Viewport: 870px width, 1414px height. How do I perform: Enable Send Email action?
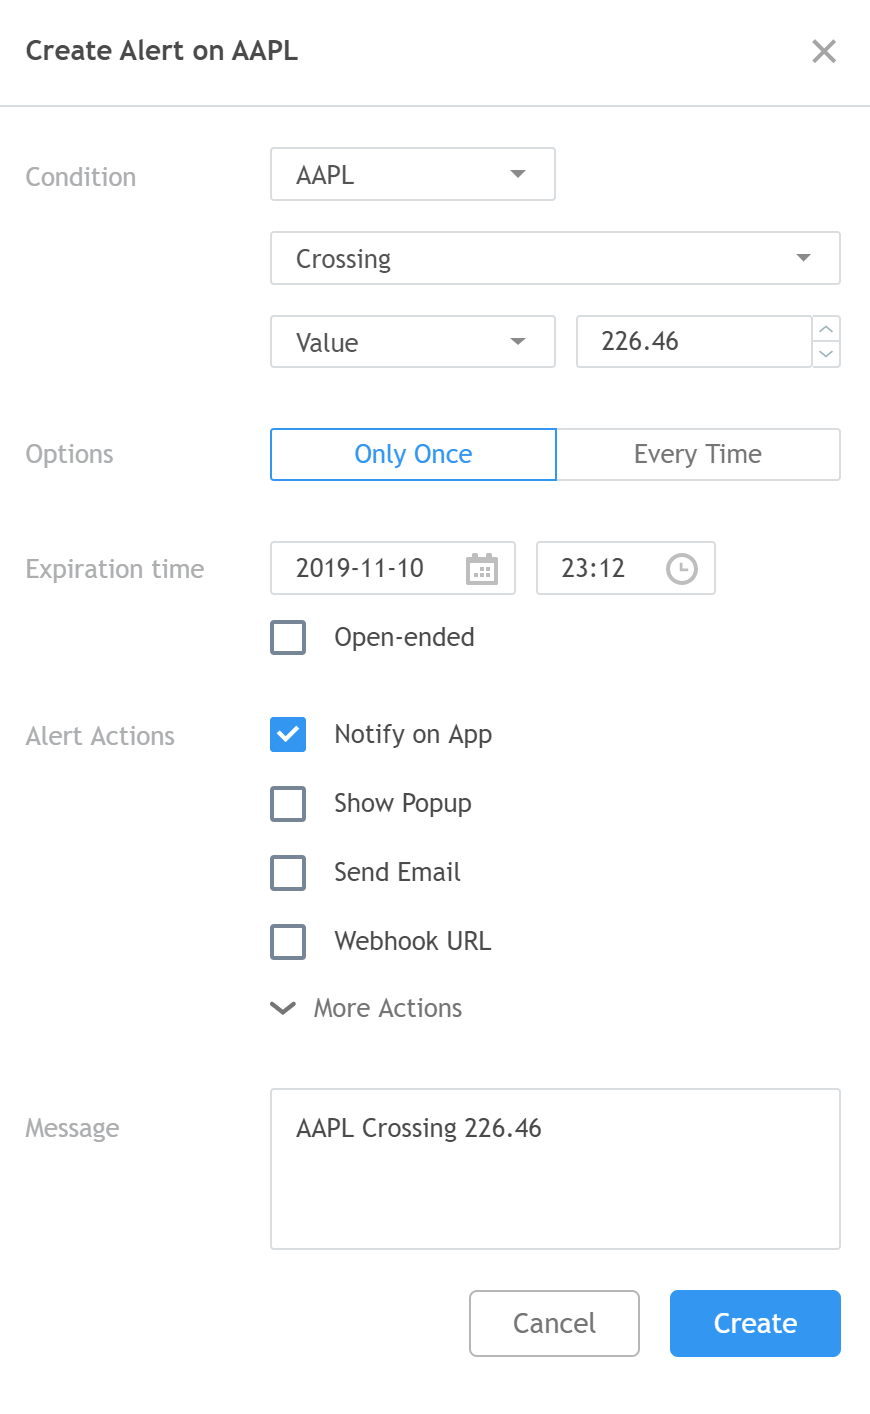coord(287,872)
